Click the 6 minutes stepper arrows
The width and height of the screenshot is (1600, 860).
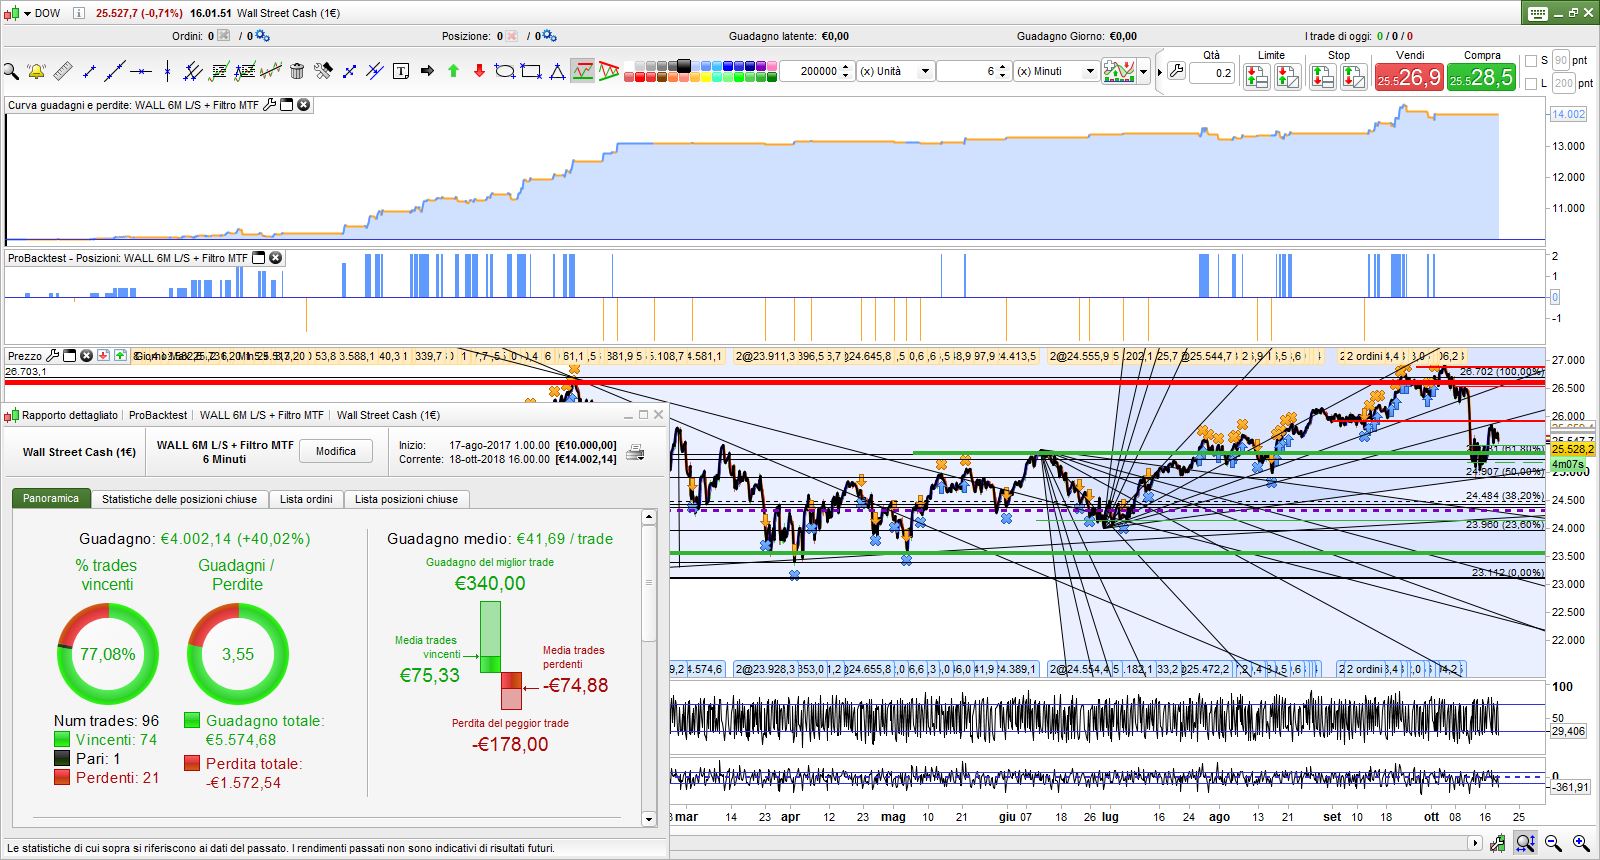(x=1003, y=71)
